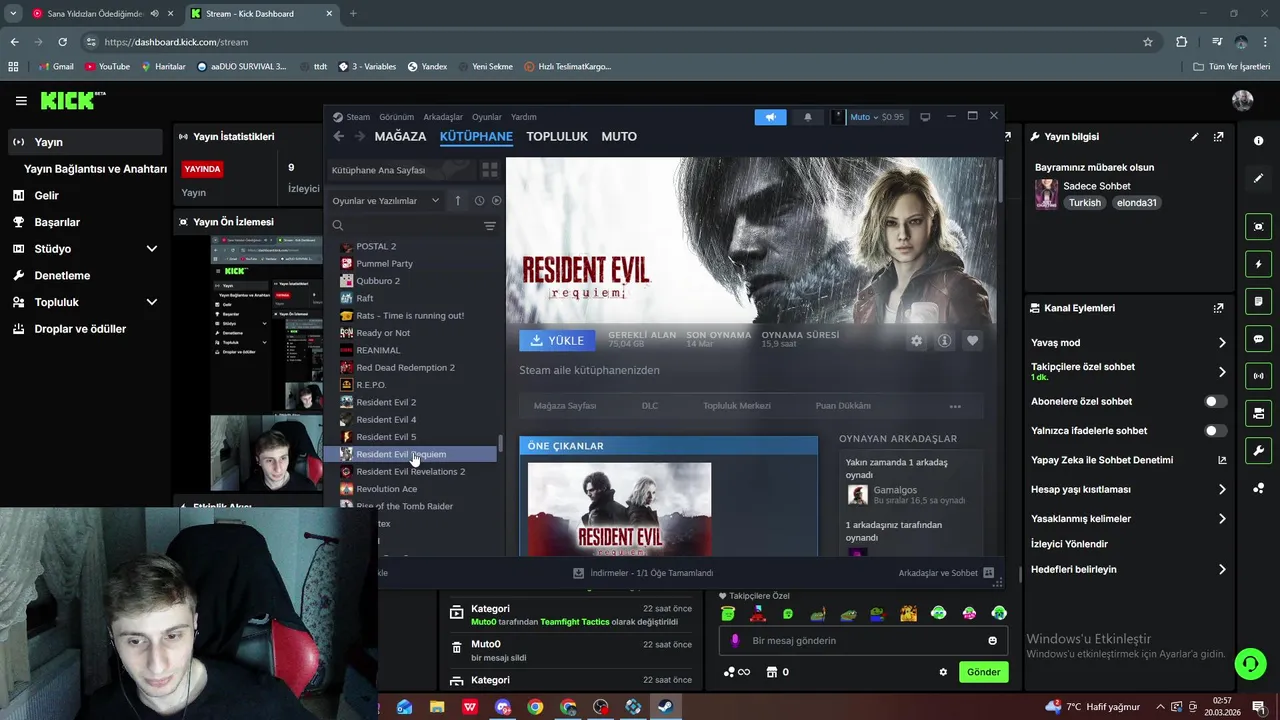
Task: Open chat settings gear next to Gönder
Action: (x=943, y=672)
